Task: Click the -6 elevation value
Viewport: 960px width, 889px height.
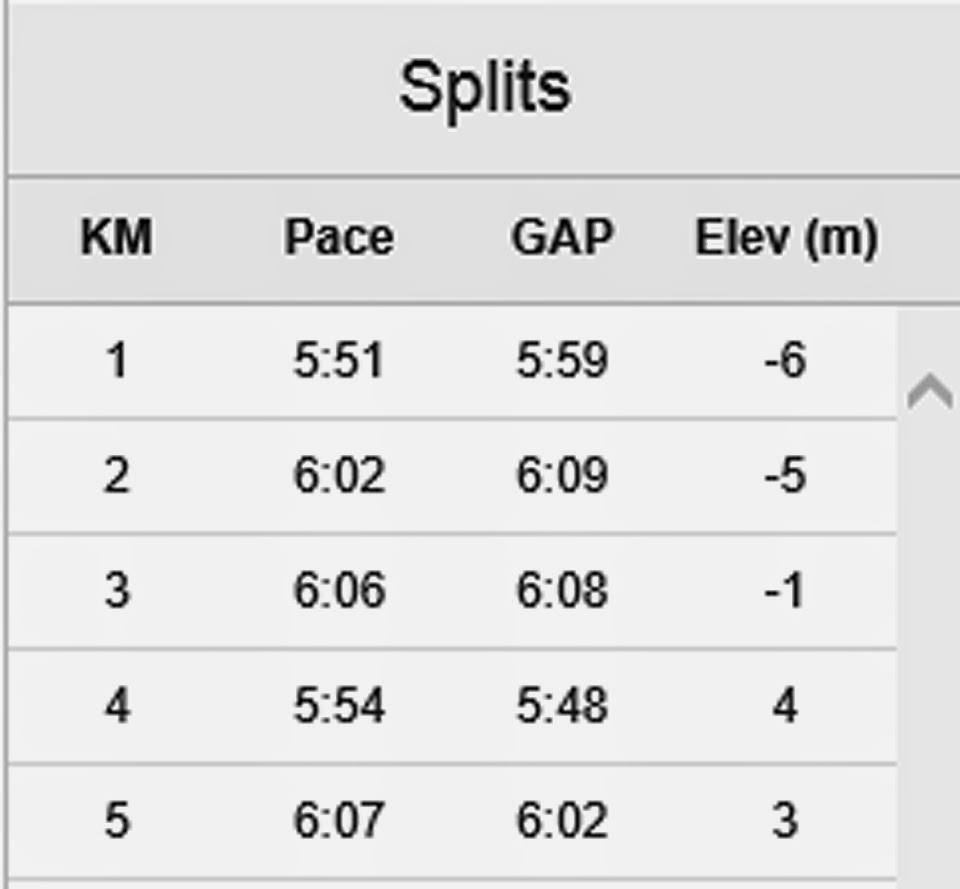Action: 785,361
